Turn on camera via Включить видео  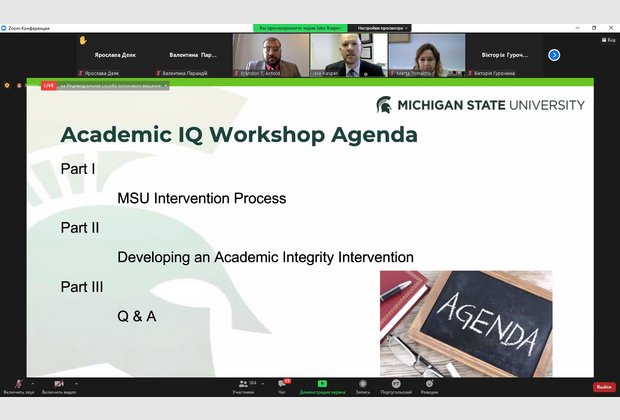(x=59, y=384)
